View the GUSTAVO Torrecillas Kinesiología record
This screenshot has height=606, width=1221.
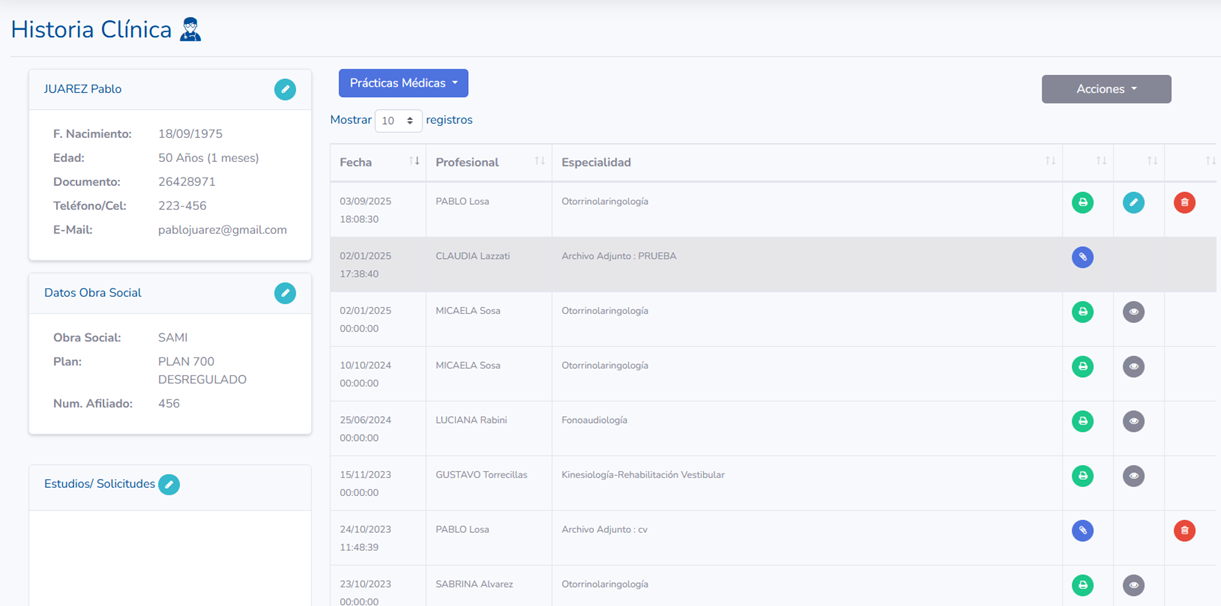[x=1133, y=476]
